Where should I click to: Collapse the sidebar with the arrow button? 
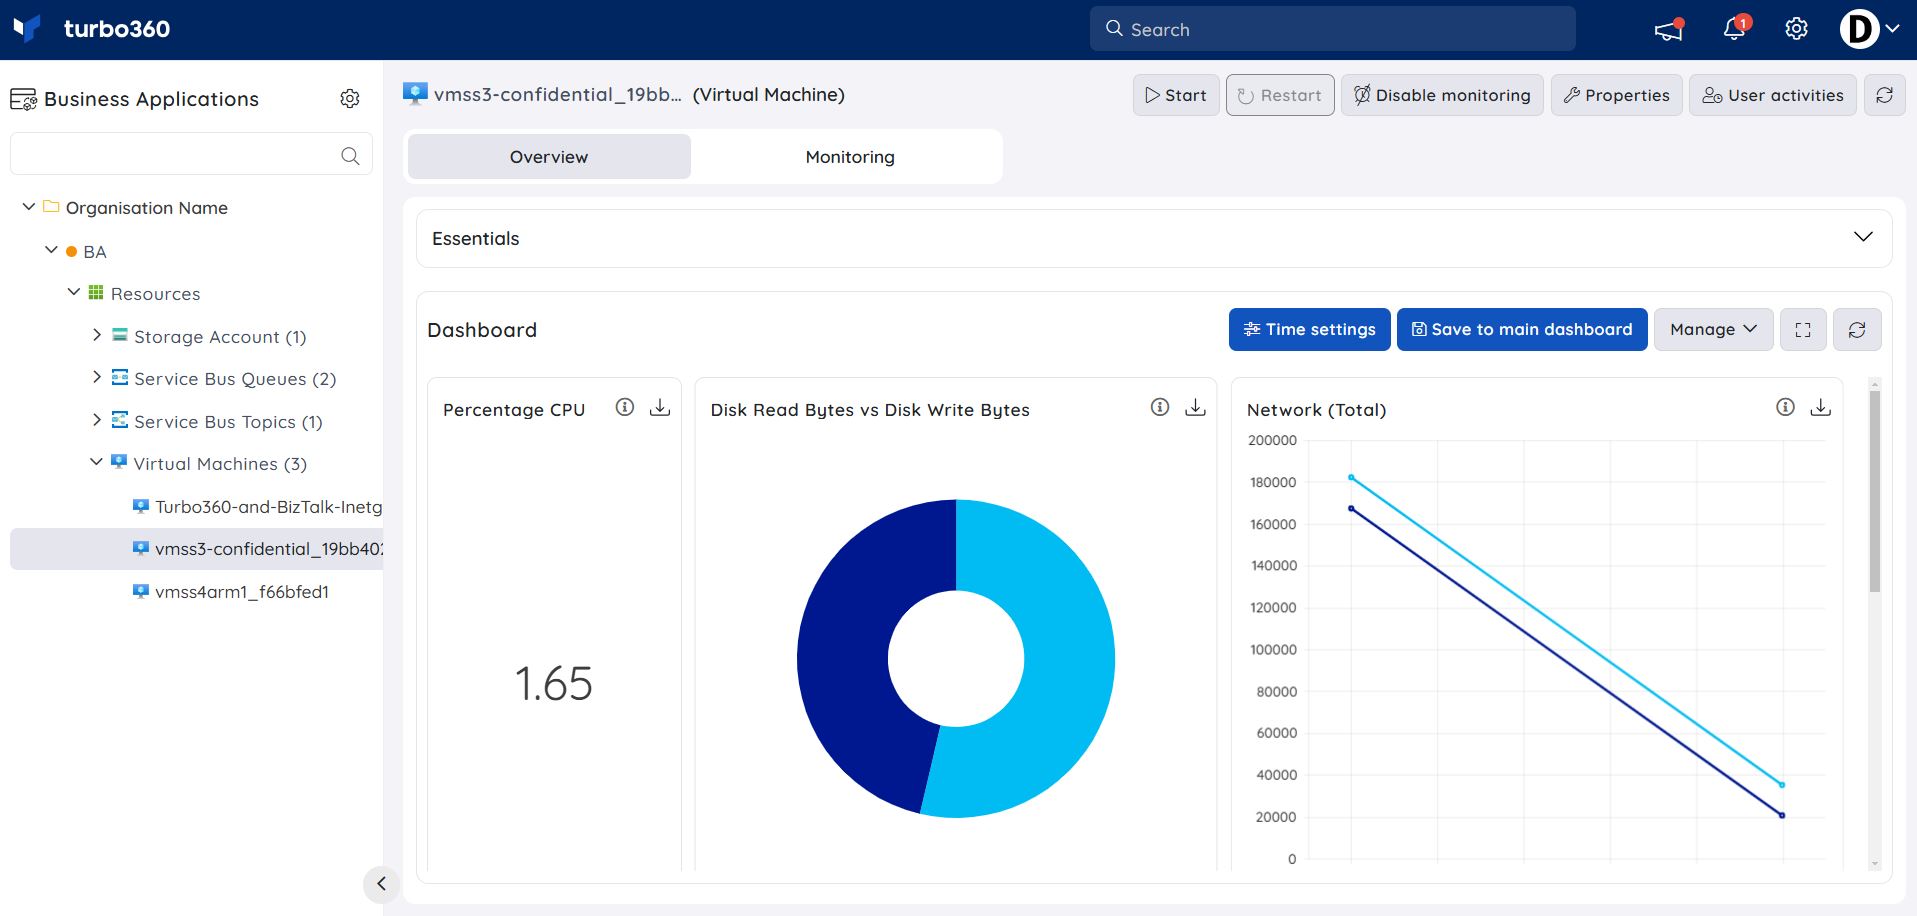[x=381, y=884]
